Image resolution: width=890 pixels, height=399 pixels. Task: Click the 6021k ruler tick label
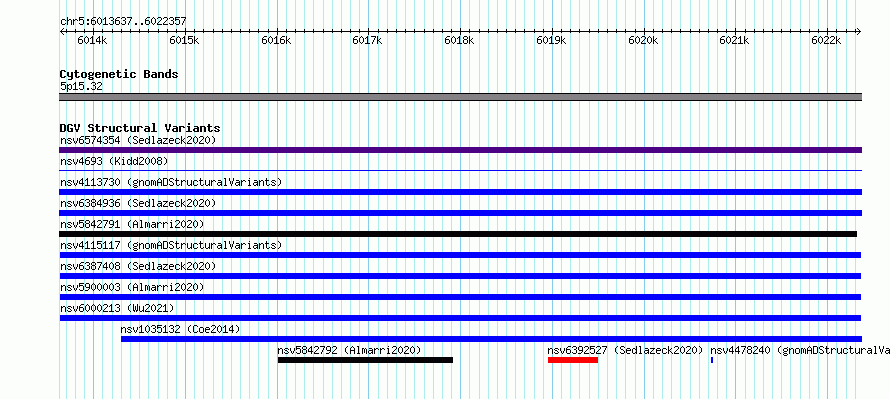point(735,41)
